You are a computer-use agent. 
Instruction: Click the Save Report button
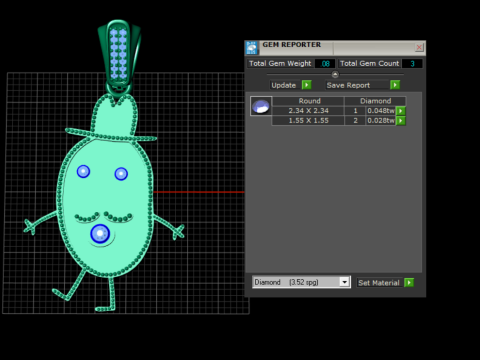pos(348,85)
